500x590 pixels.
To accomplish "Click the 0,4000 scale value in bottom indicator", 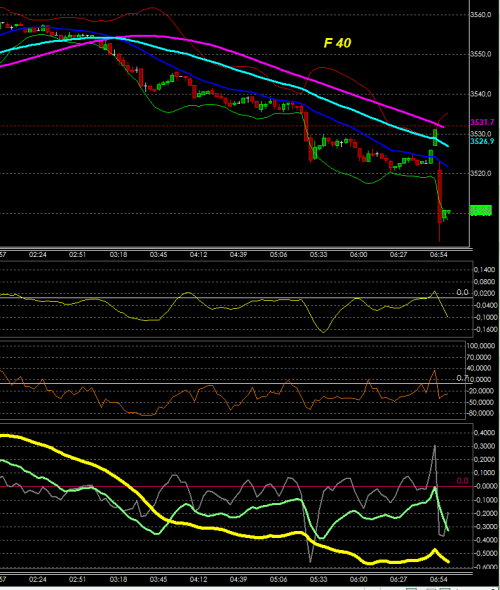I will (x=485, y=433).
